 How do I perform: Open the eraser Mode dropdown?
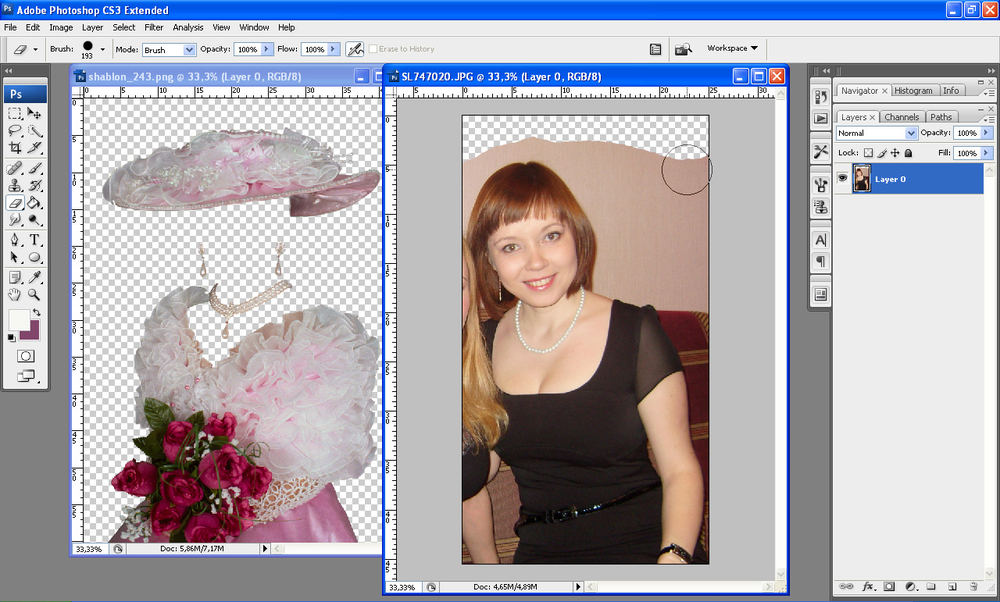[x=168, y=49]
